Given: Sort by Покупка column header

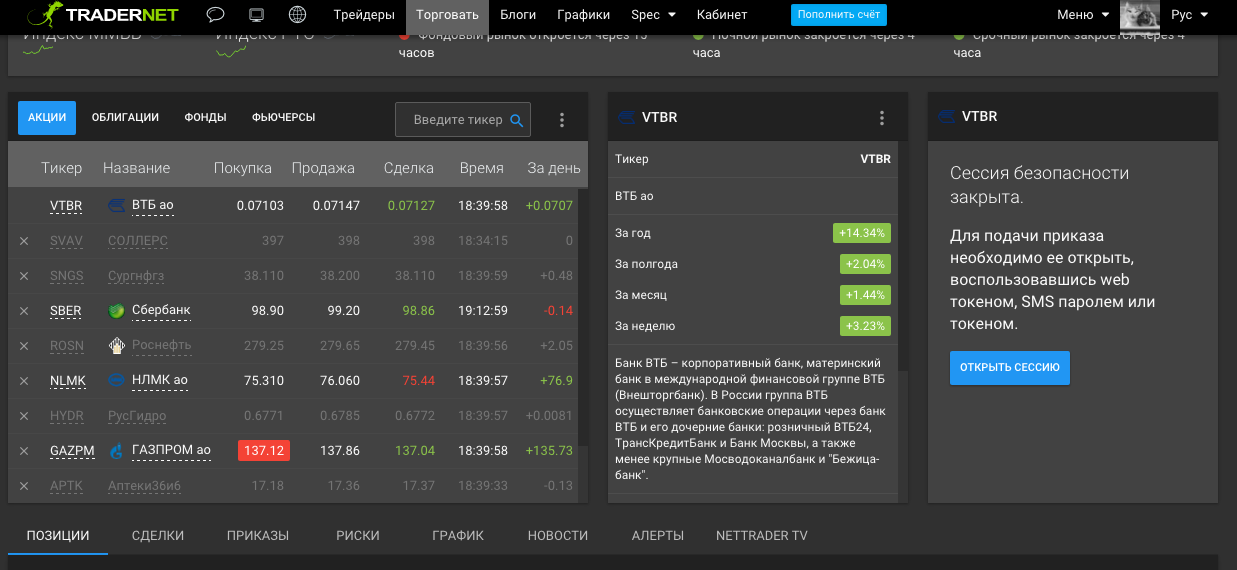Looking at the screenshot, I should (x=243, y=168).
